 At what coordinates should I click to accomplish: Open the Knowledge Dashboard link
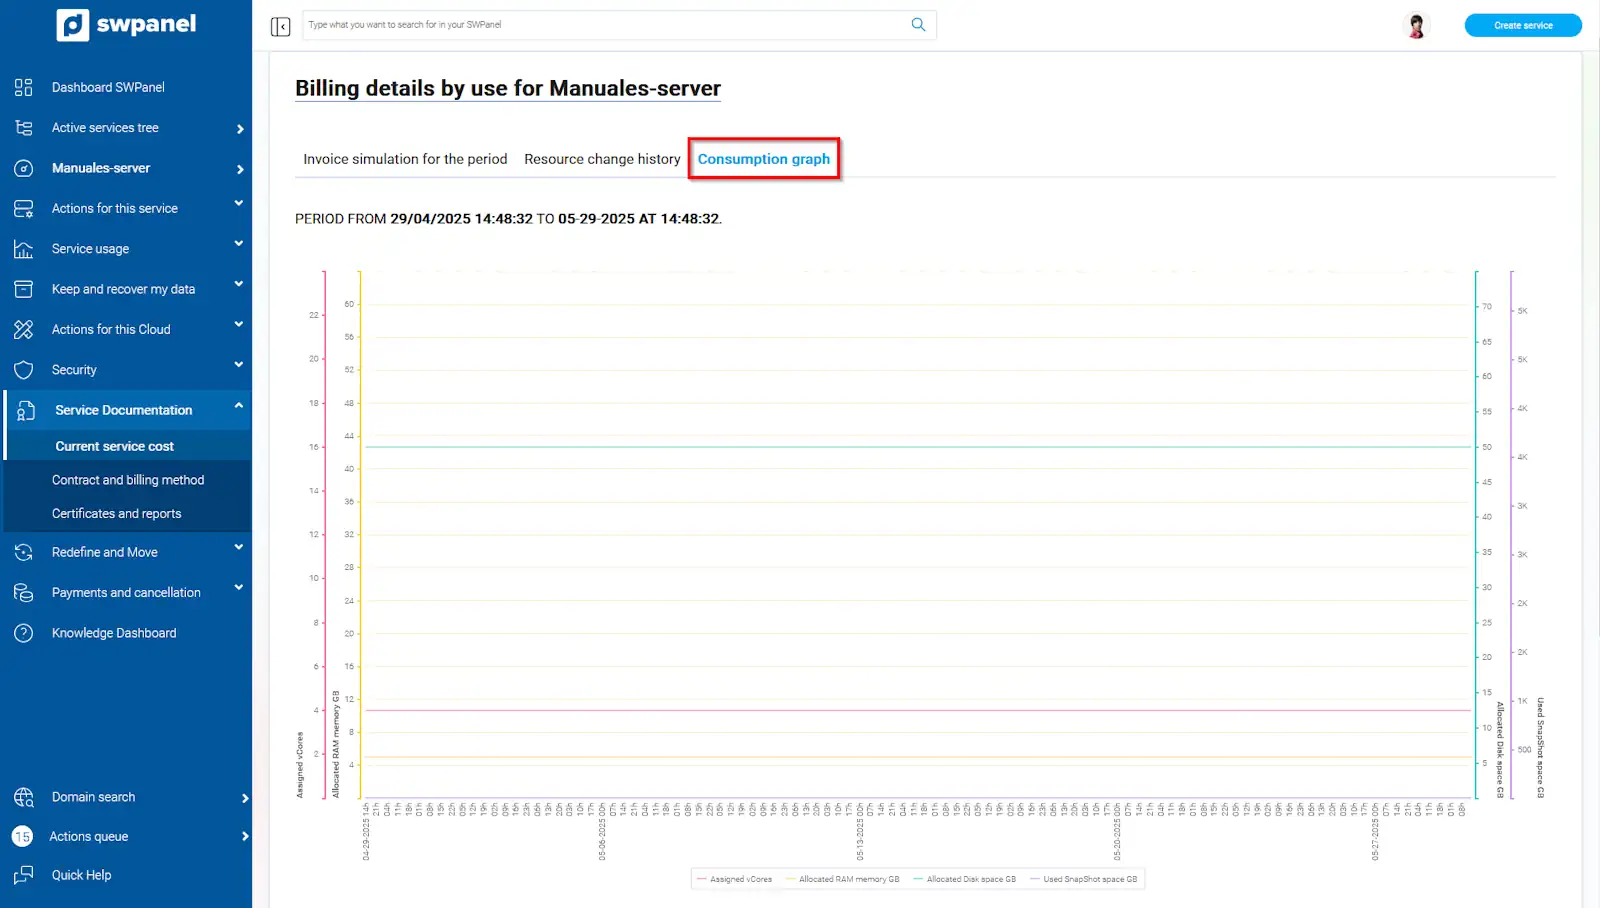coord(114,633)
